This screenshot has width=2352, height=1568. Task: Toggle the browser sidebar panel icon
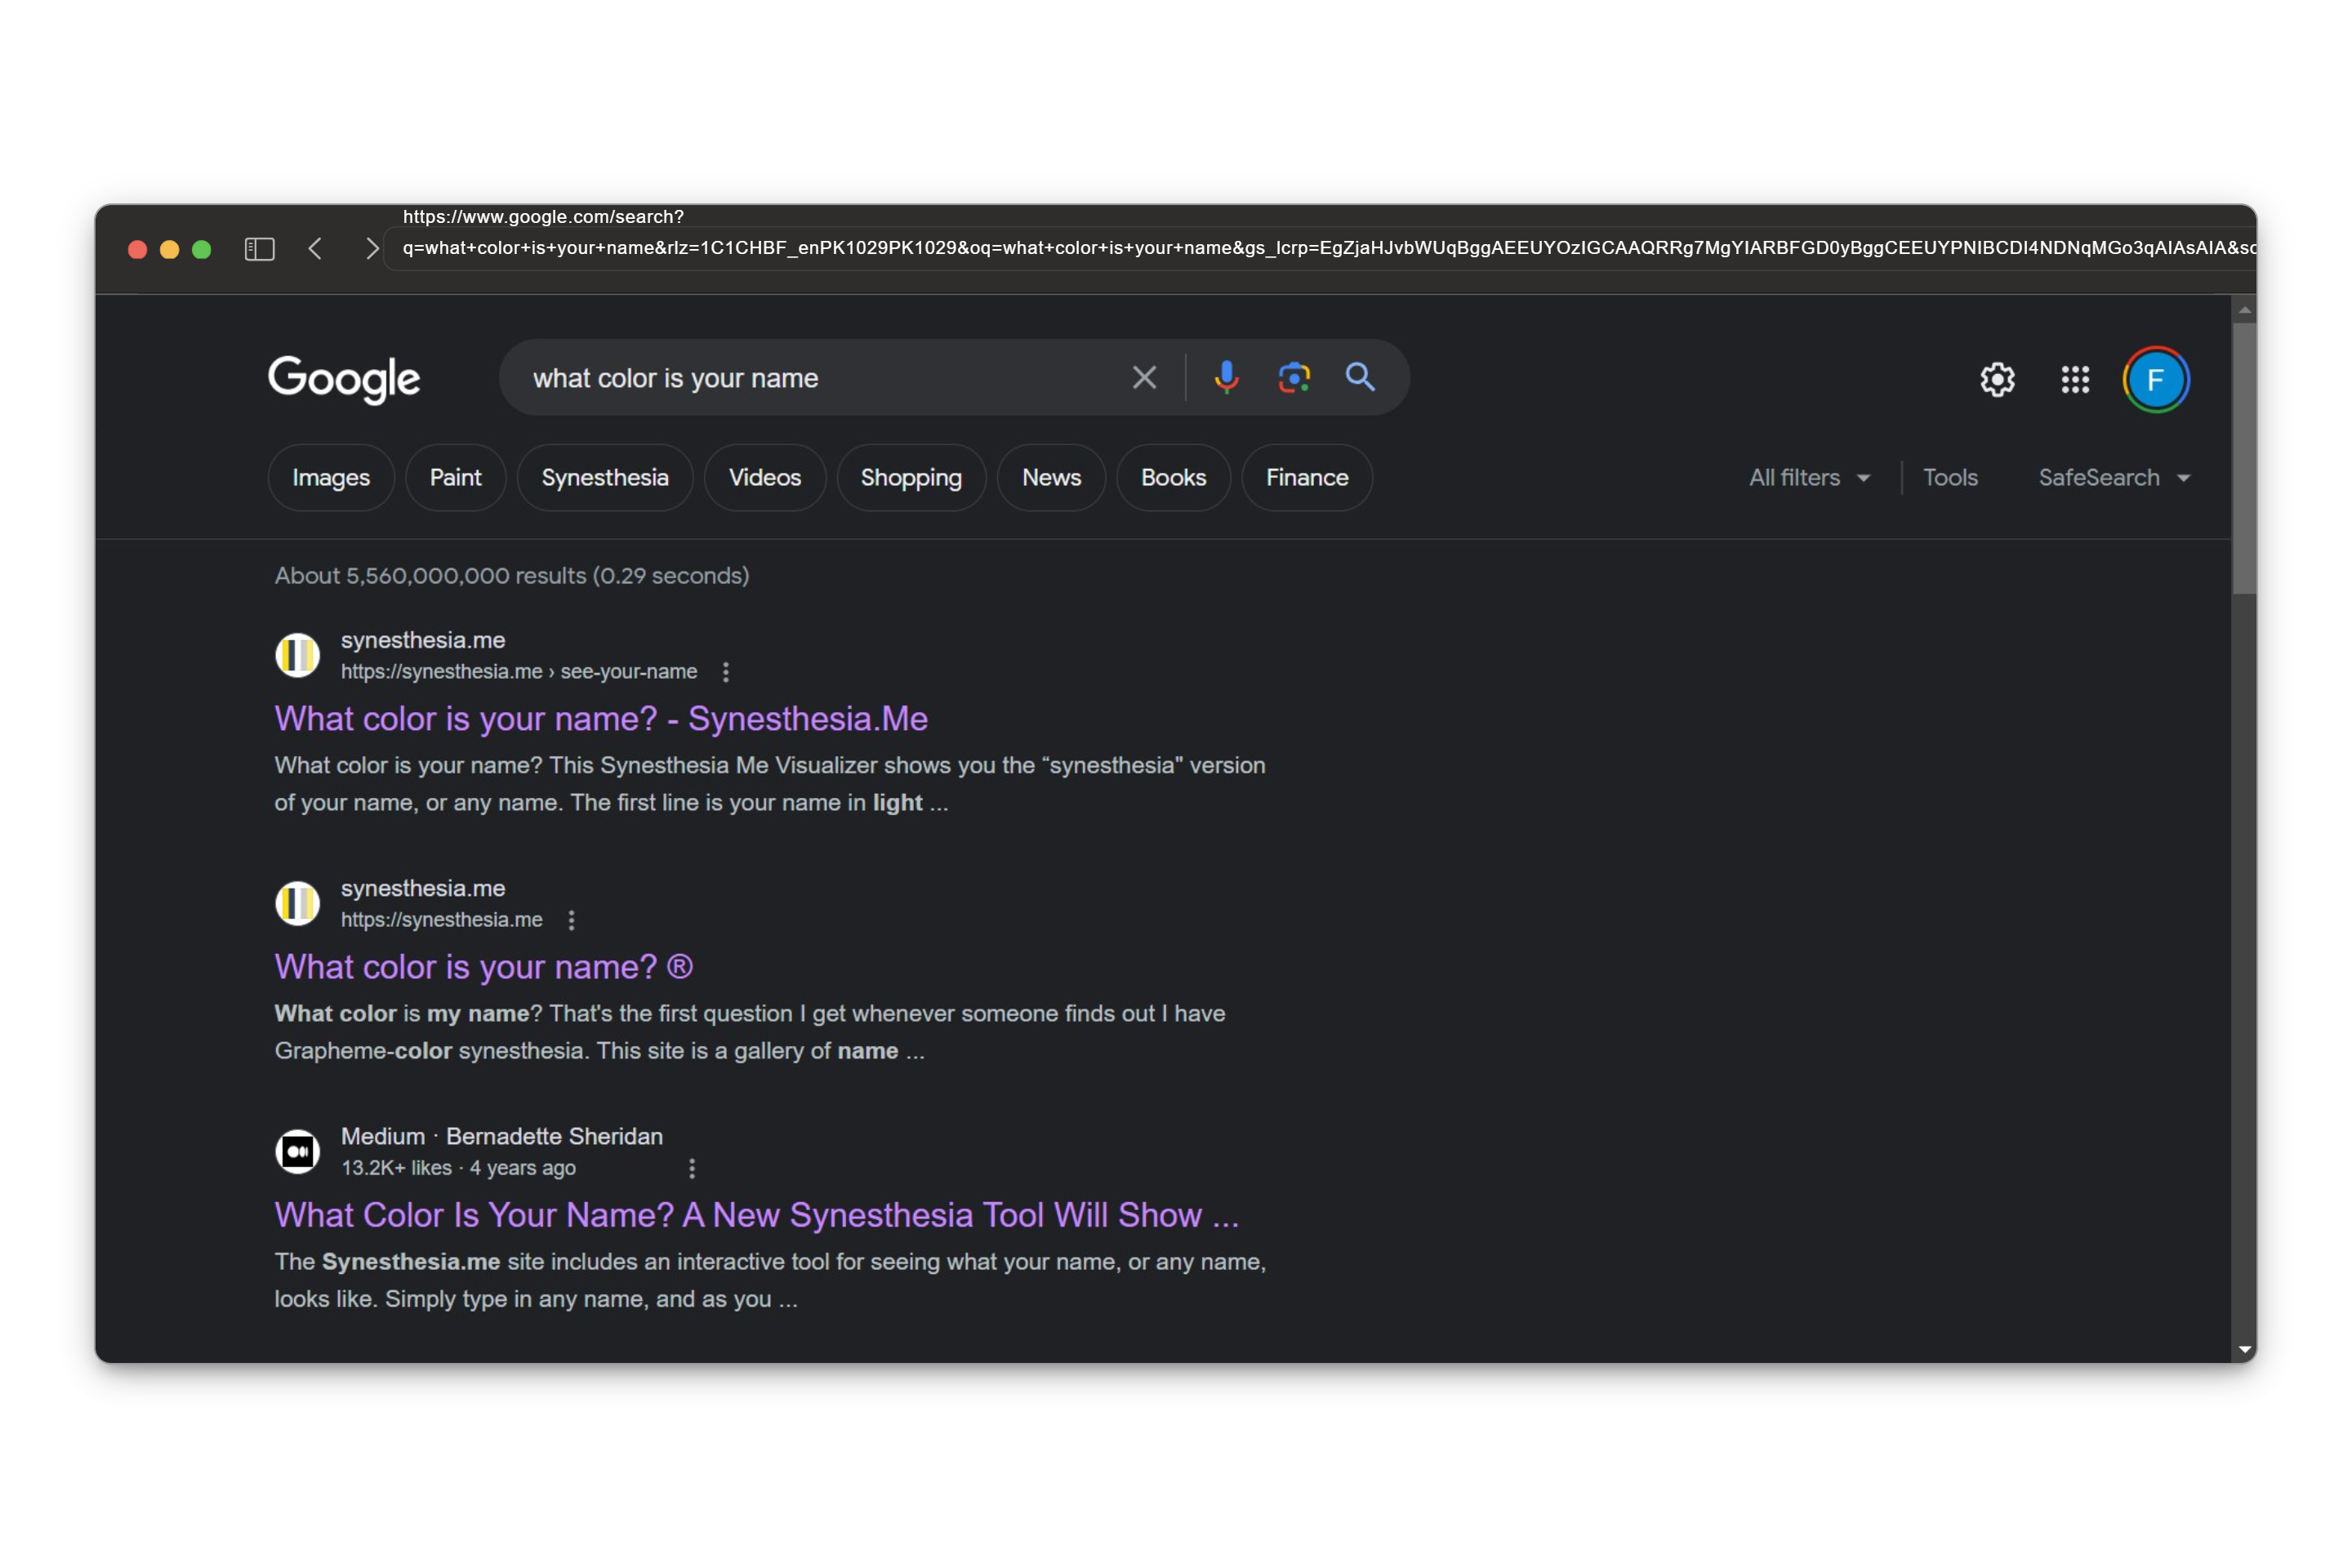tap(259, 249)
